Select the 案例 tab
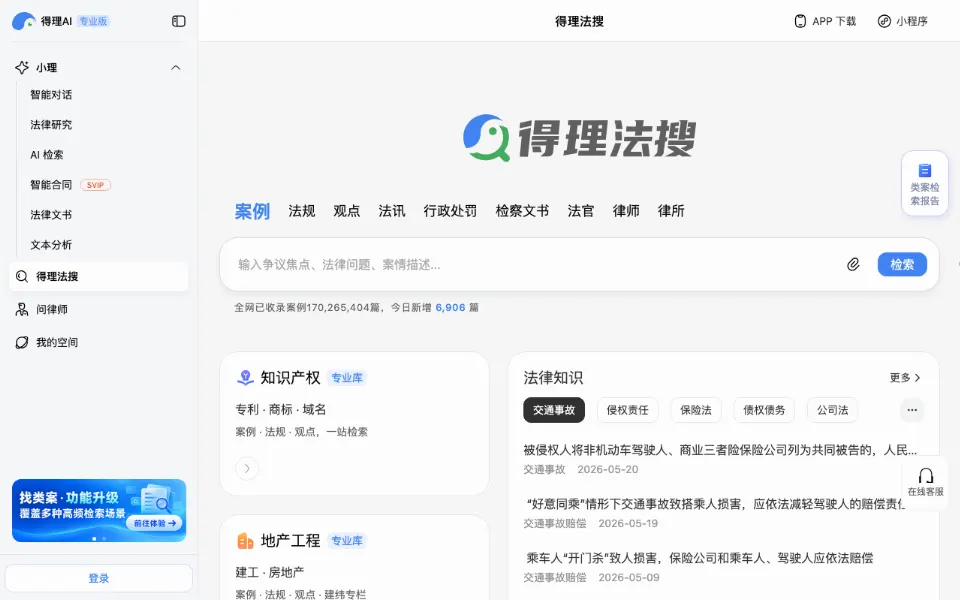The width and height of the screenshot is (960, 600). (252, 211)
